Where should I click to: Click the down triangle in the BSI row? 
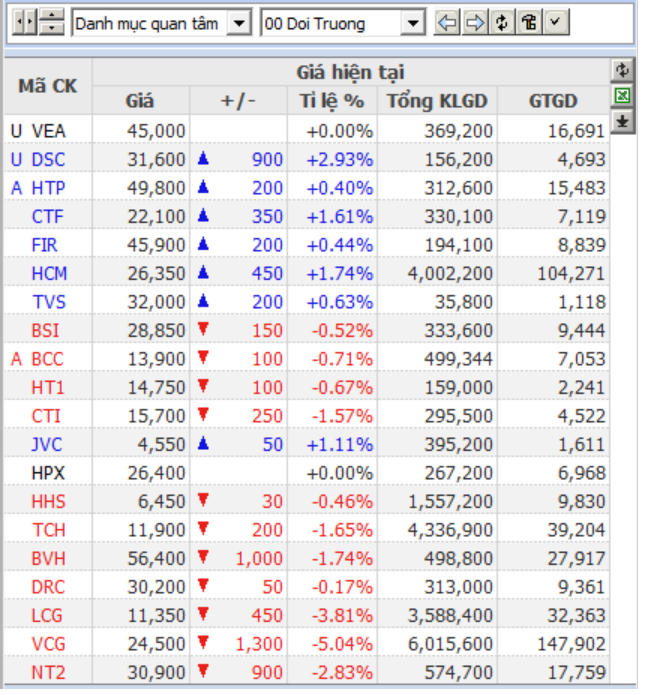203,329
